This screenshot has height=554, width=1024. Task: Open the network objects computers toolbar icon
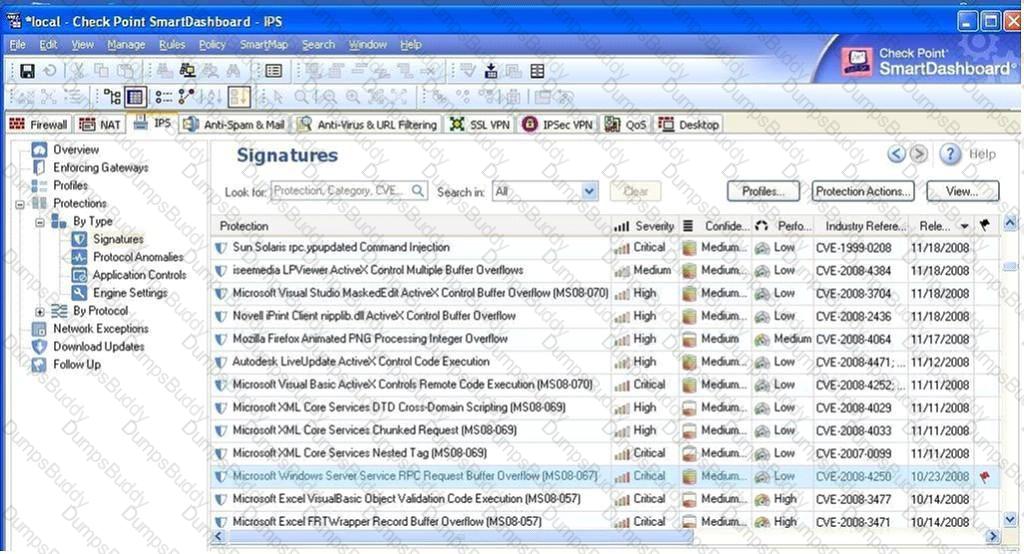[187, 71]
